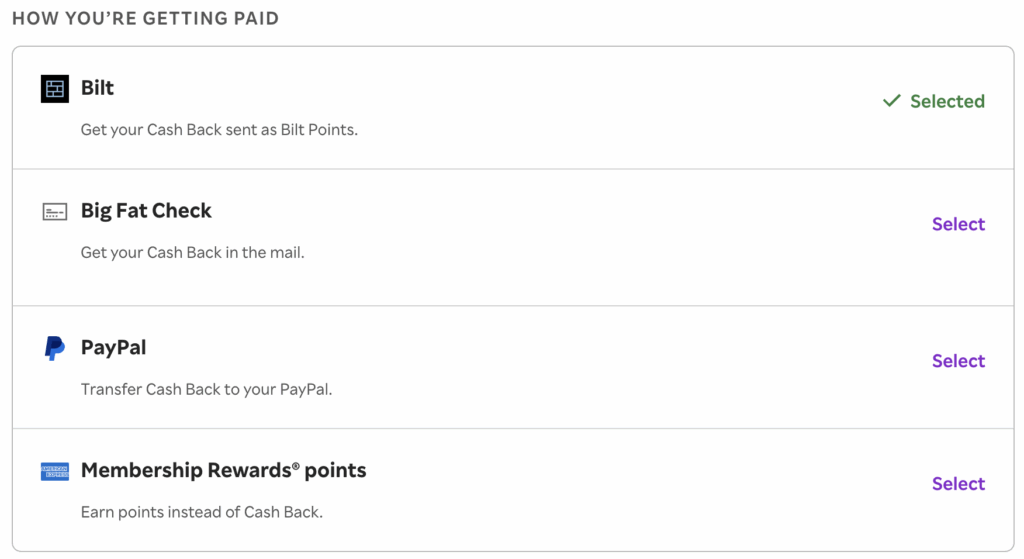The height and width of the screenshot is (559, 1024).
Task: Click the paper check icon
Action: (54, 212)
